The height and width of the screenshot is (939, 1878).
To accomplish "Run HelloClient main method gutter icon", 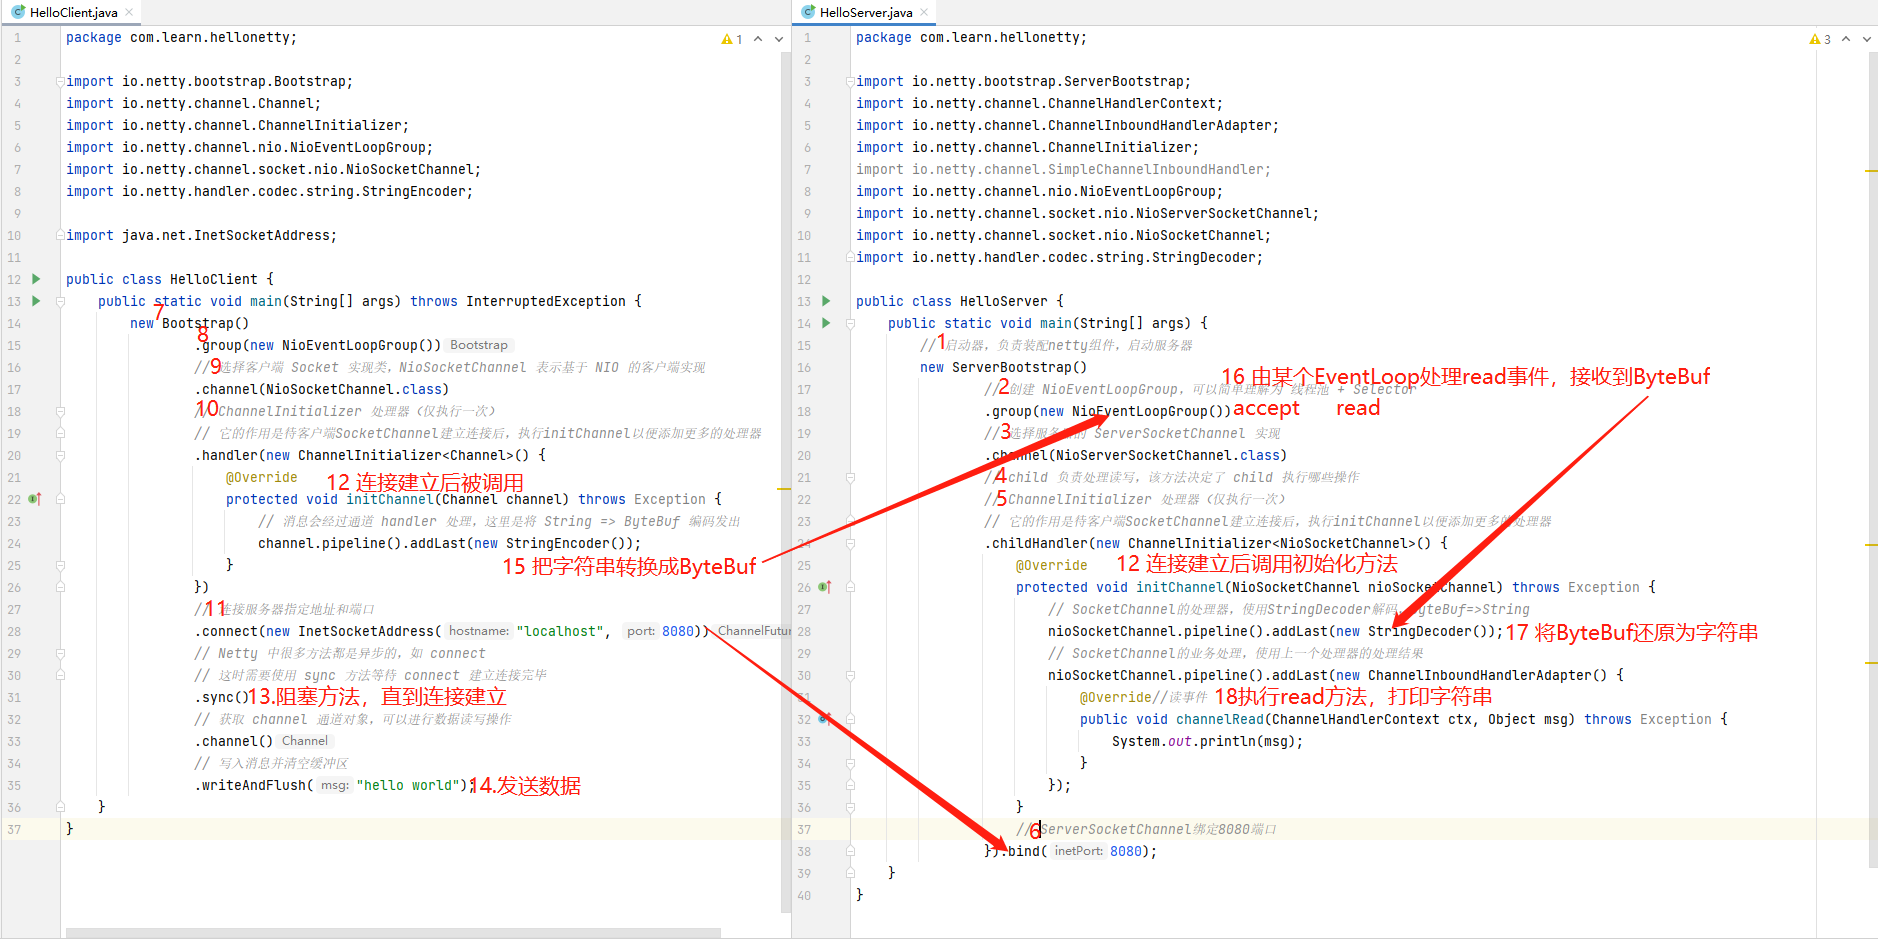I will pos(37,301).
